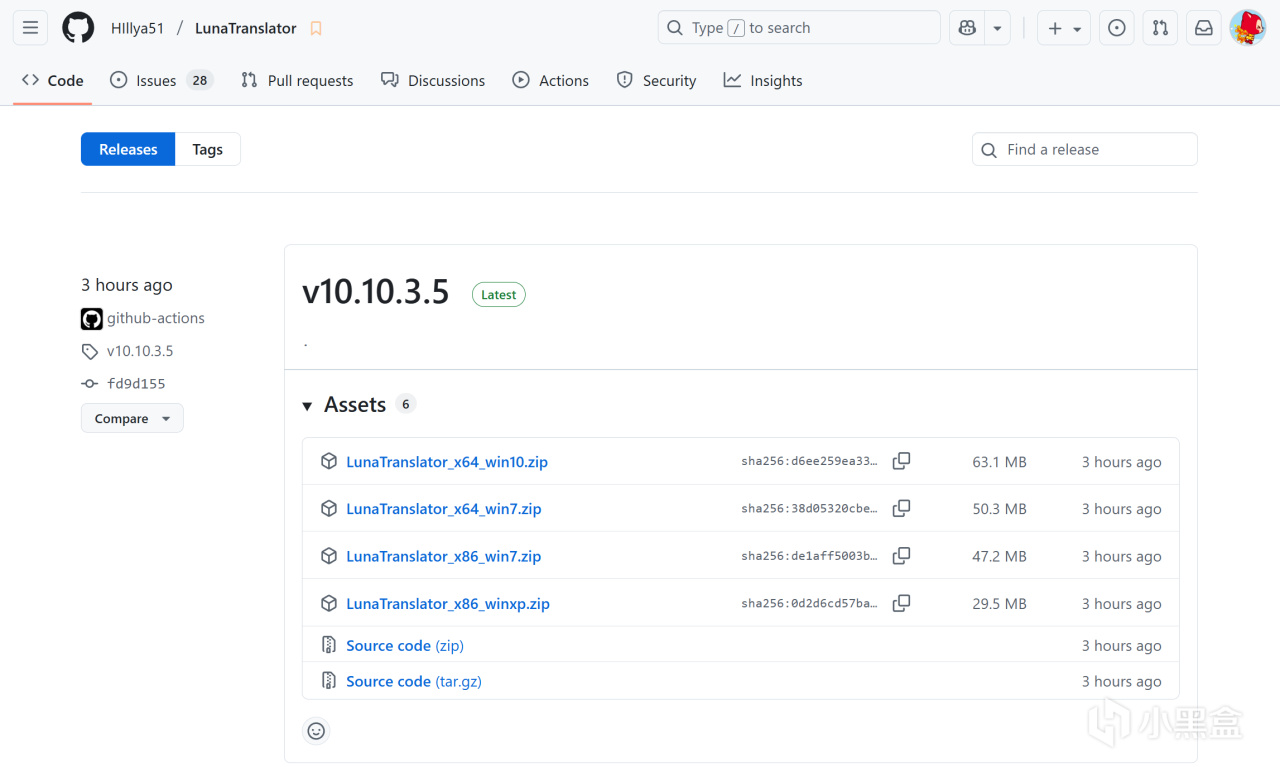1280x767 pixels.
Task: Expand the create new plus dropdown
Action: pos(1063,28)
